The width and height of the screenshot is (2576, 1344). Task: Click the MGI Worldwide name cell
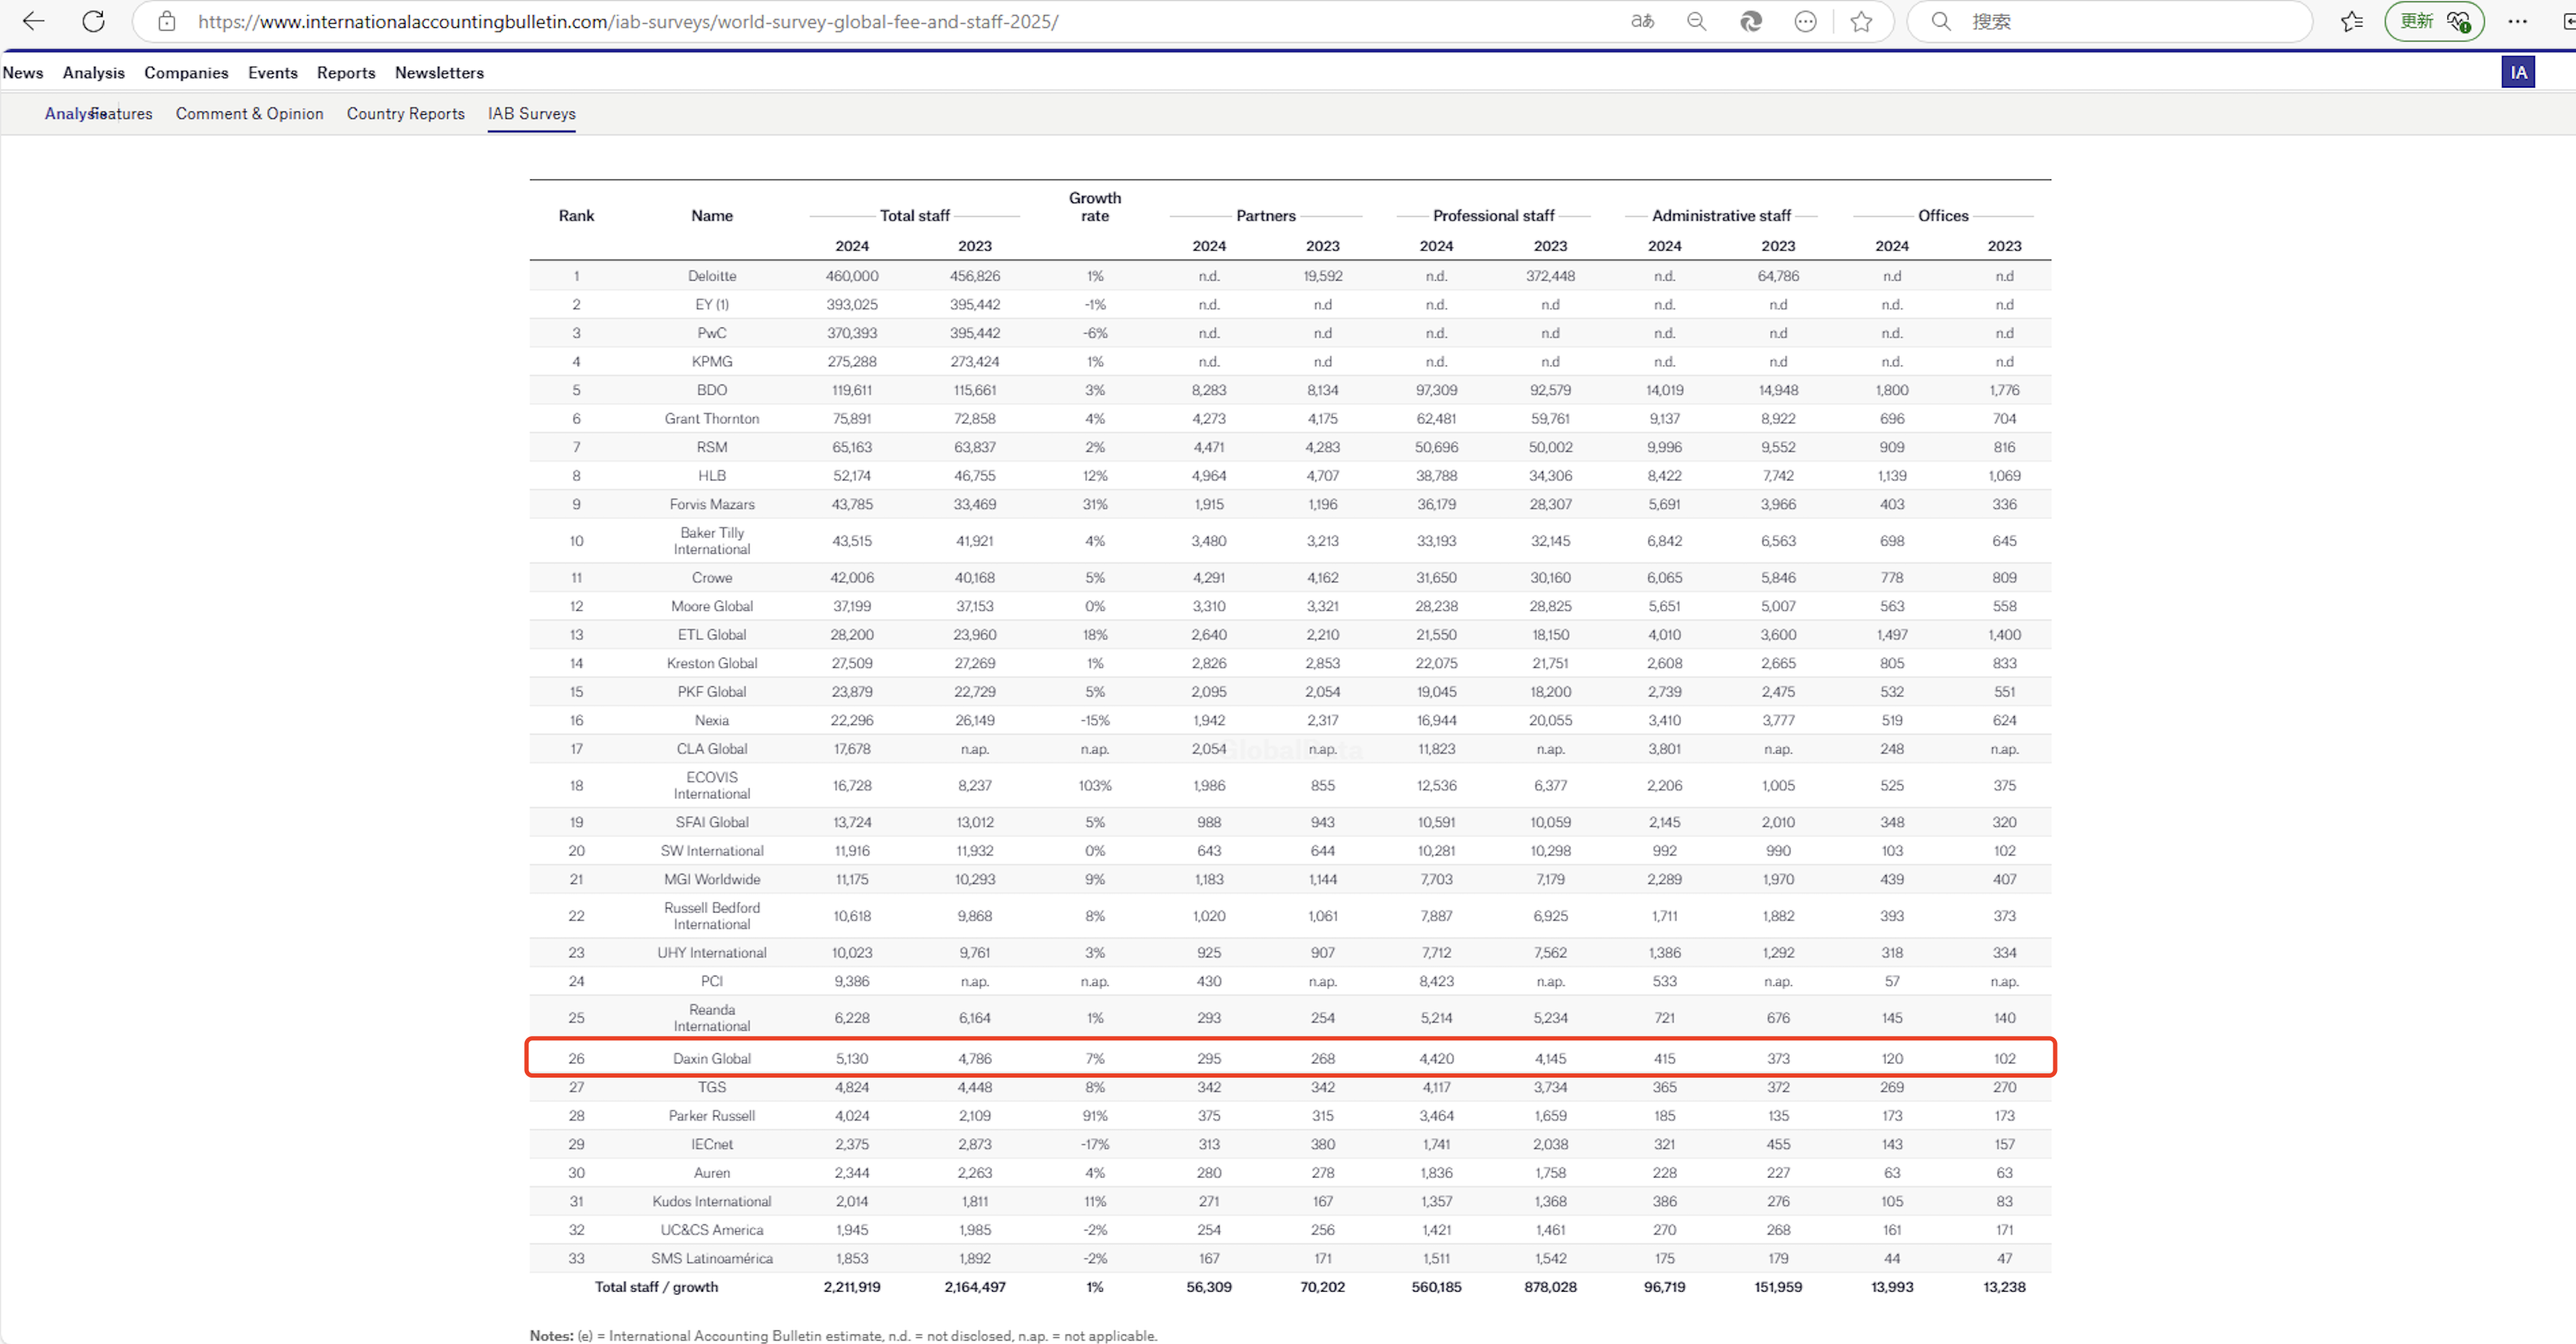tap(712, 879)
